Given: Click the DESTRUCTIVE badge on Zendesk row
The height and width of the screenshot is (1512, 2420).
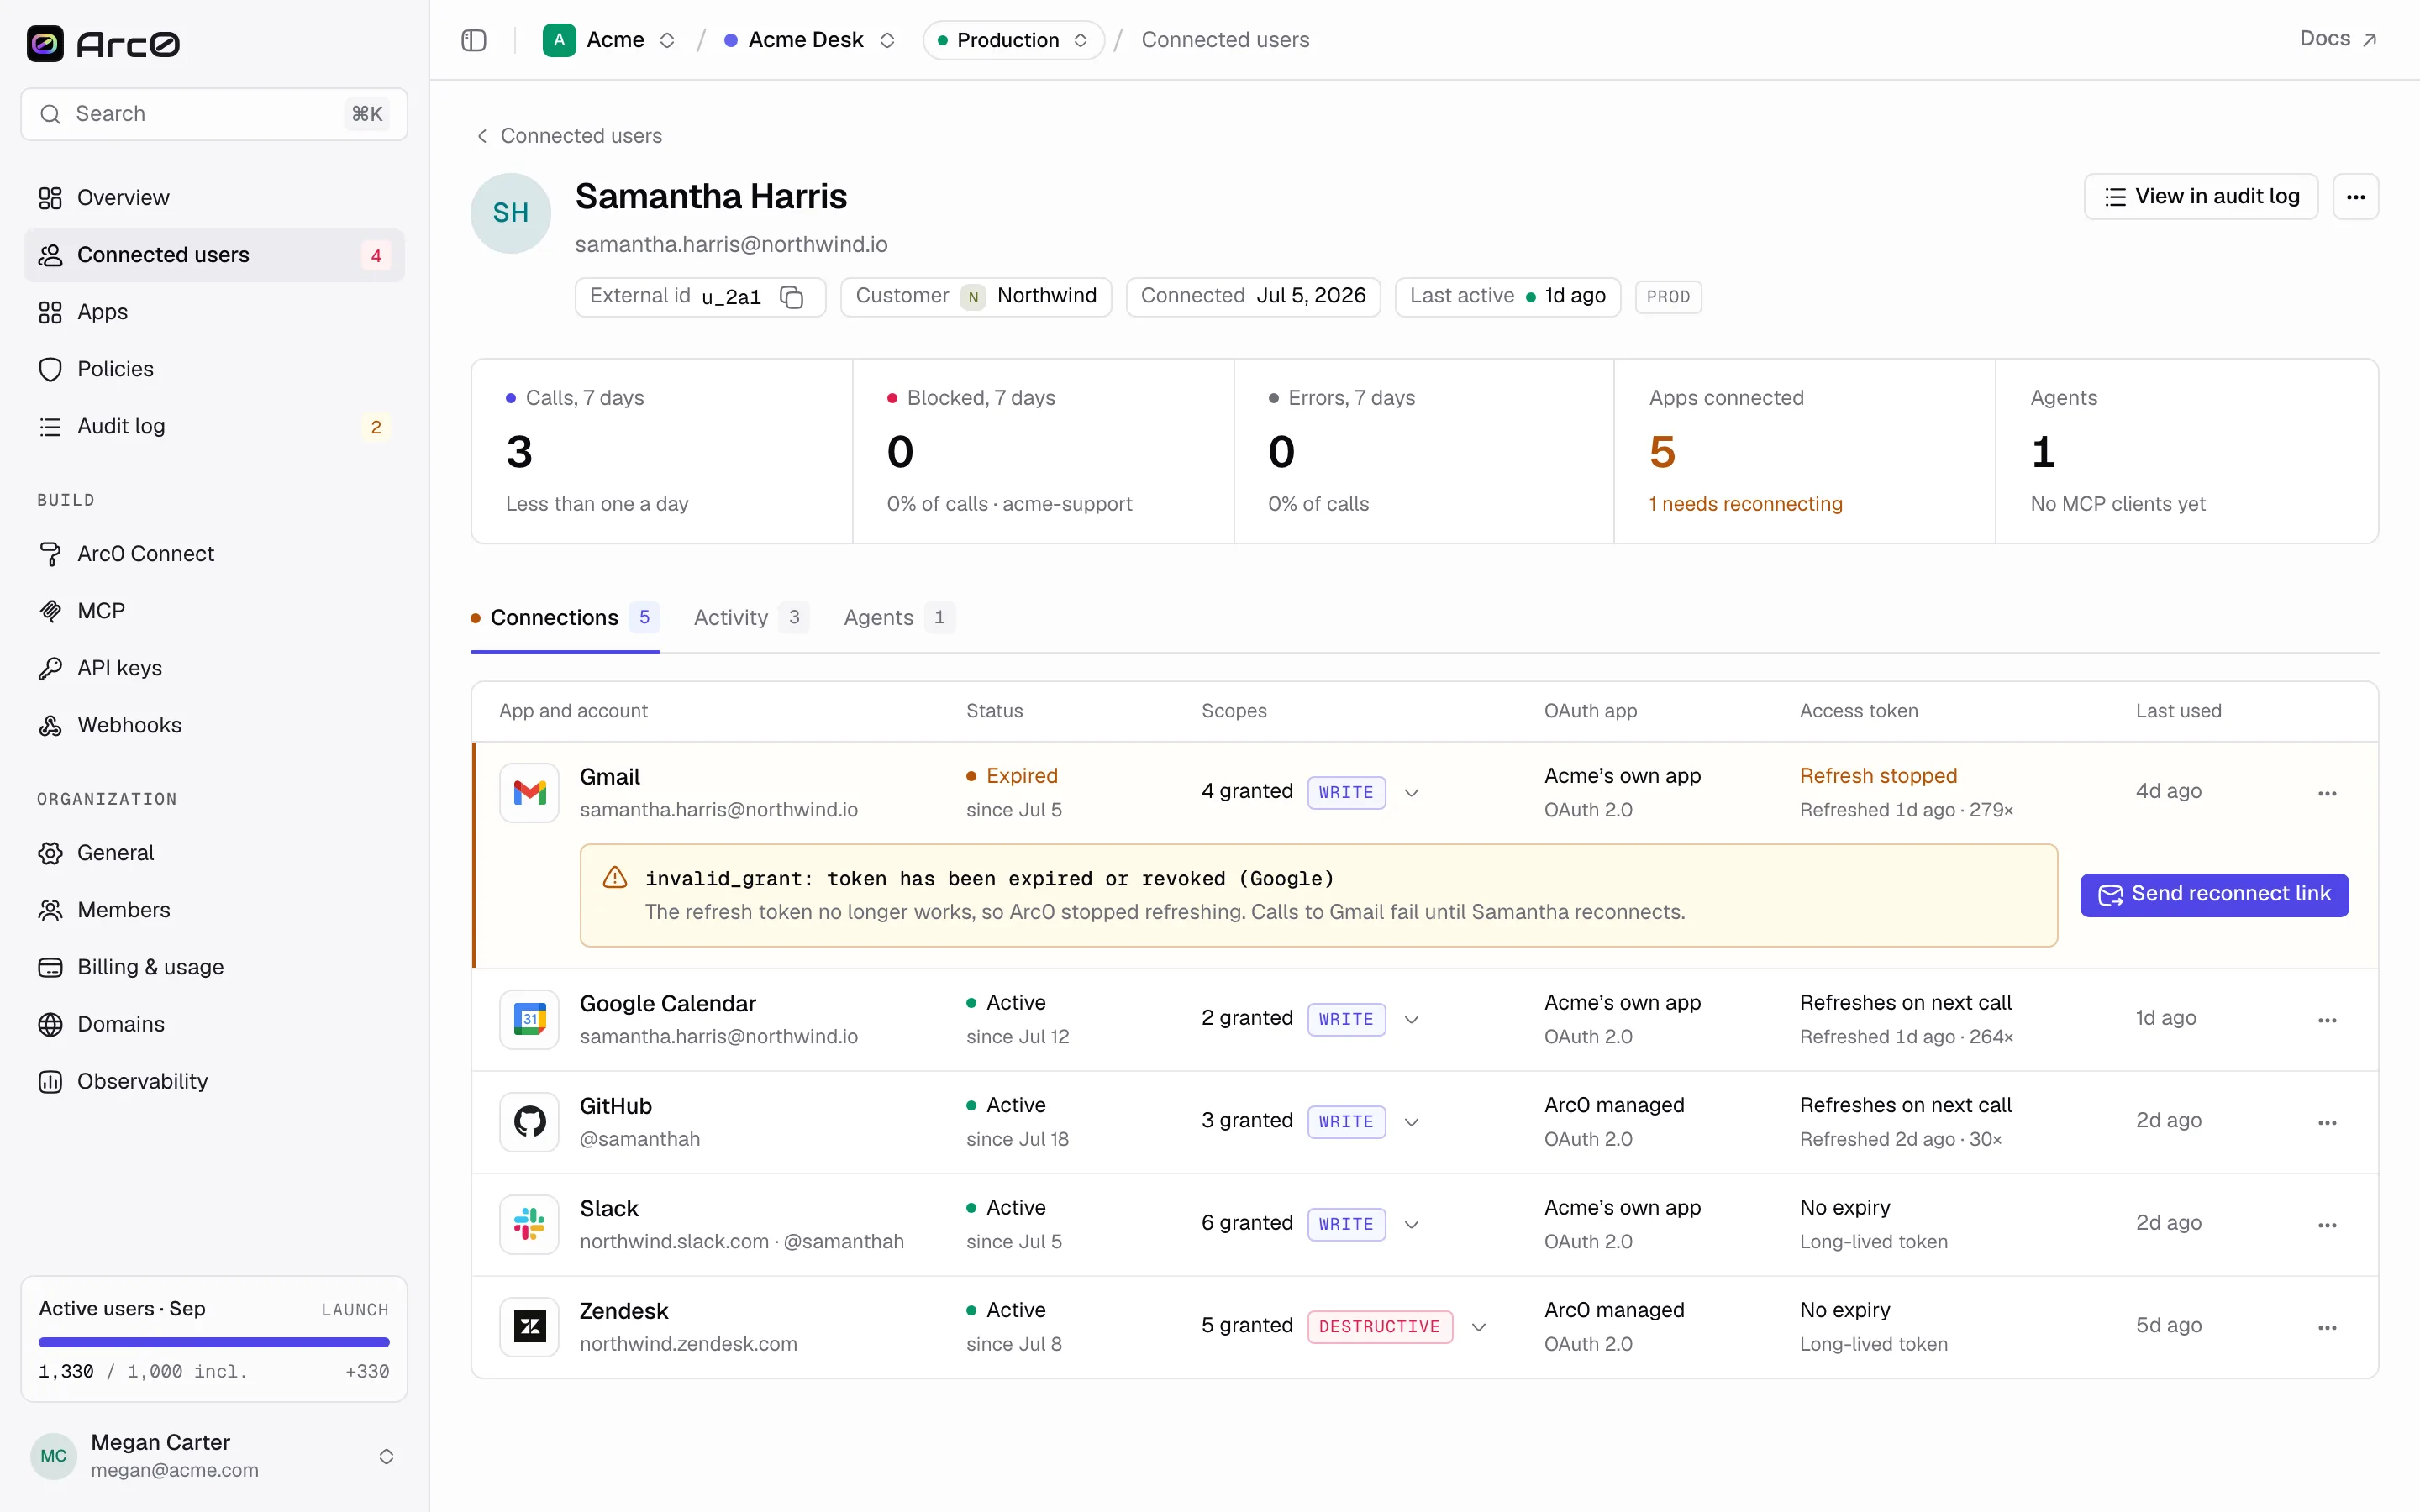Looking at the screenshot, I should [x=1379, y=1327].
